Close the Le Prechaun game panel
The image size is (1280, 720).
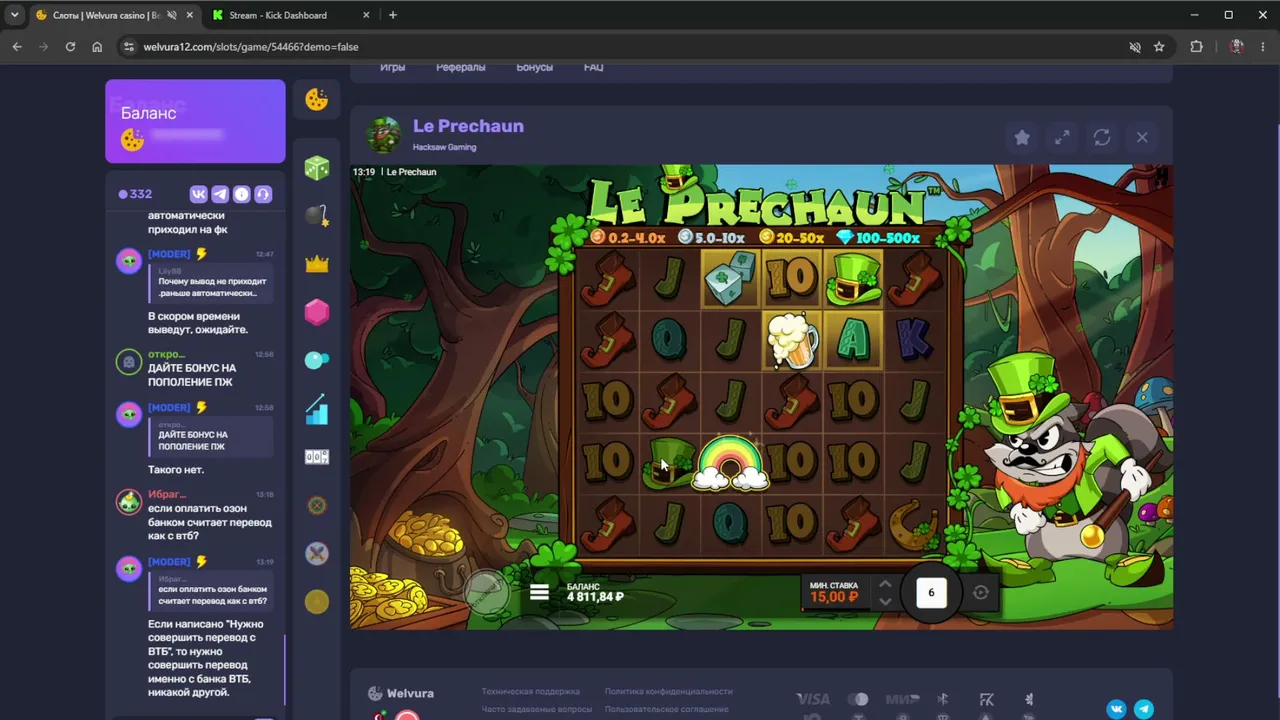1142,138
